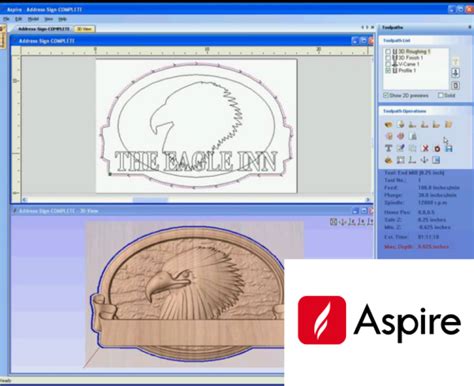Click the fifth icon in the top operations row
The image size is (474, 386).
pyautogui.click(x=436, y=125)
